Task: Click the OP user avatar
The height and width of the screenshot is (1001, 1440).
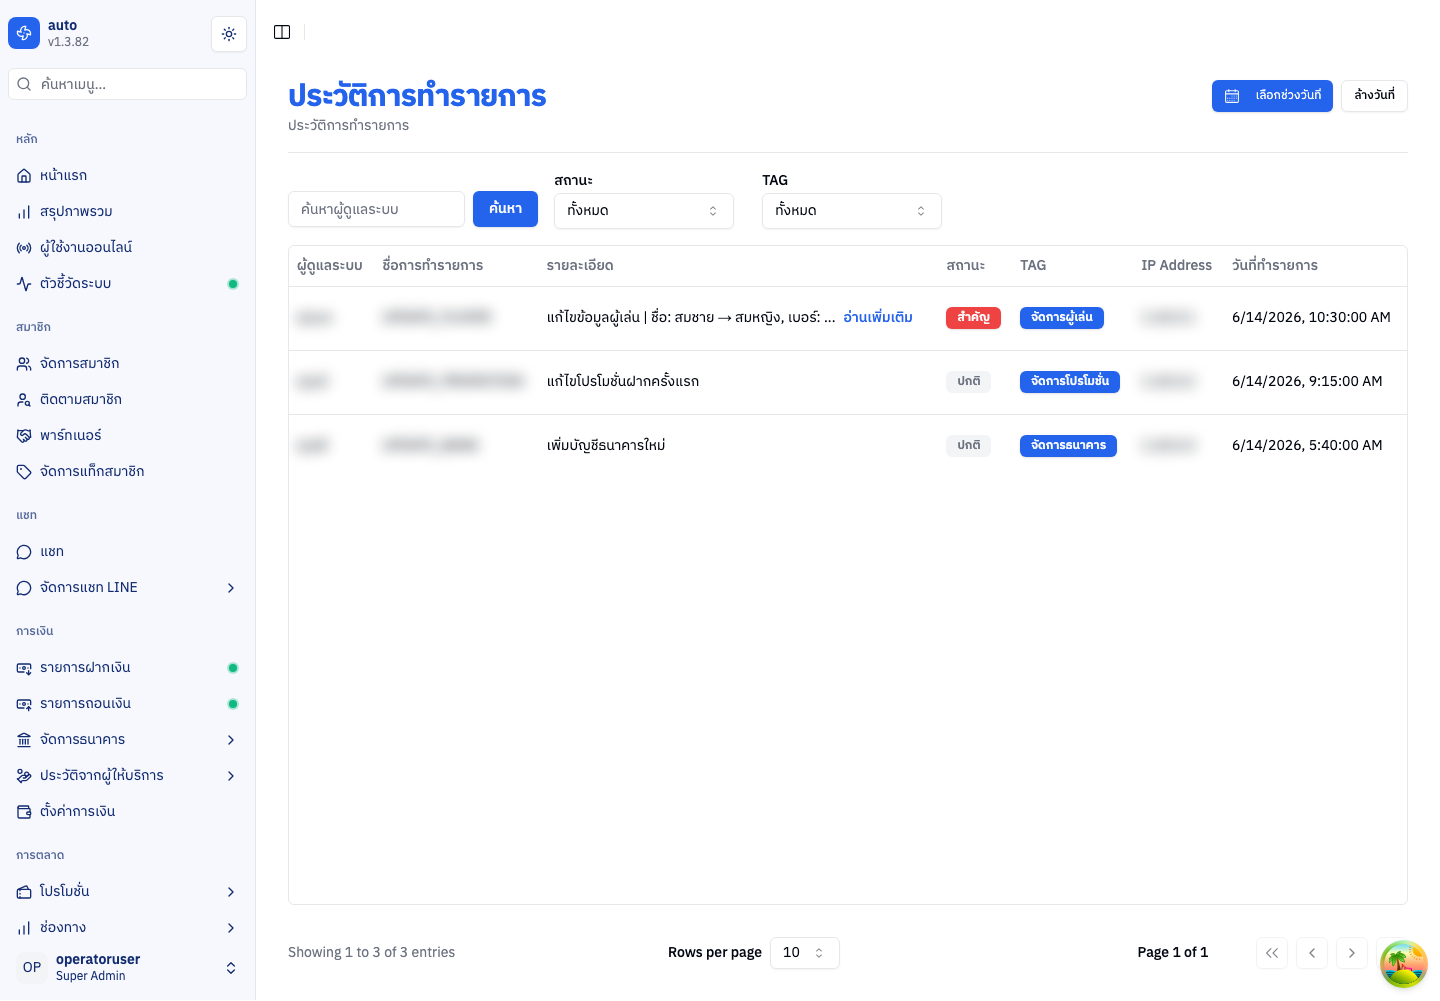Action: click(x=32, y=967)
